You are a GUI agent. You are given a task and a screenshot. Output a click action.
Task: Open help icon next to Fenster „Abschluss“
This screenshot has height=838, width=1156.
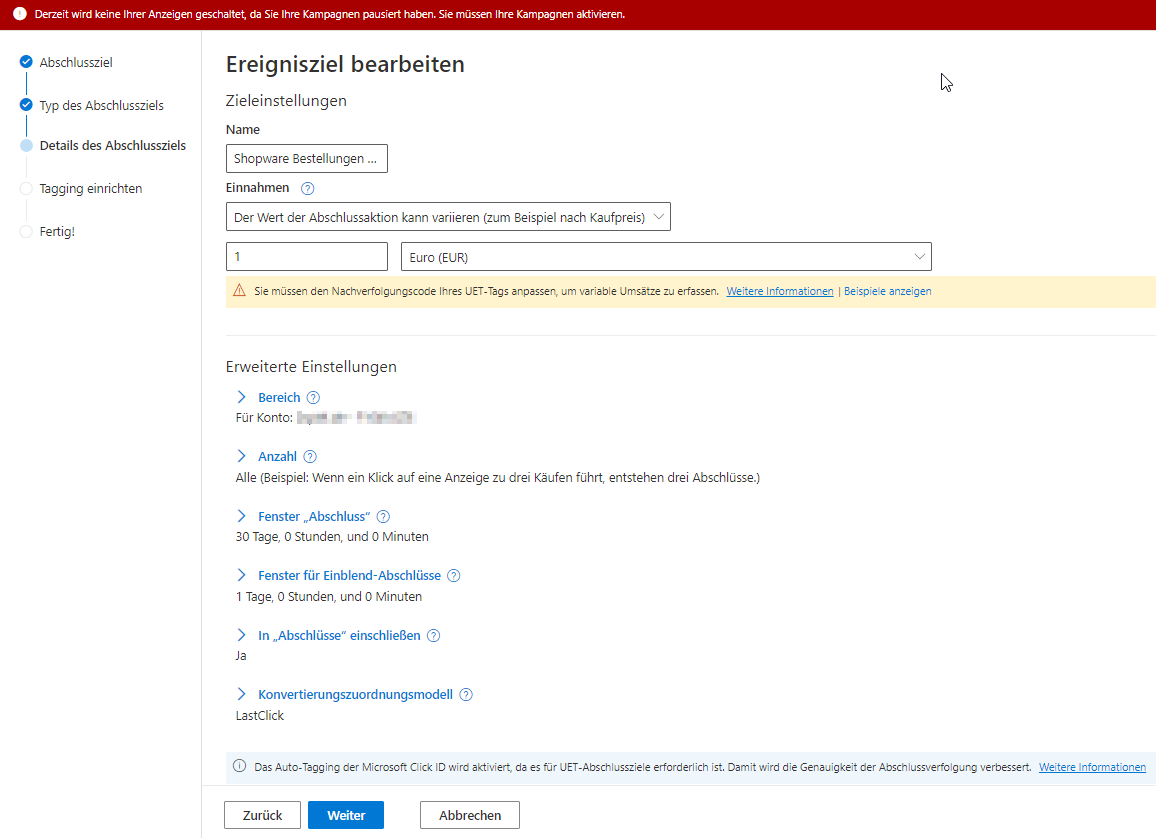383,517
